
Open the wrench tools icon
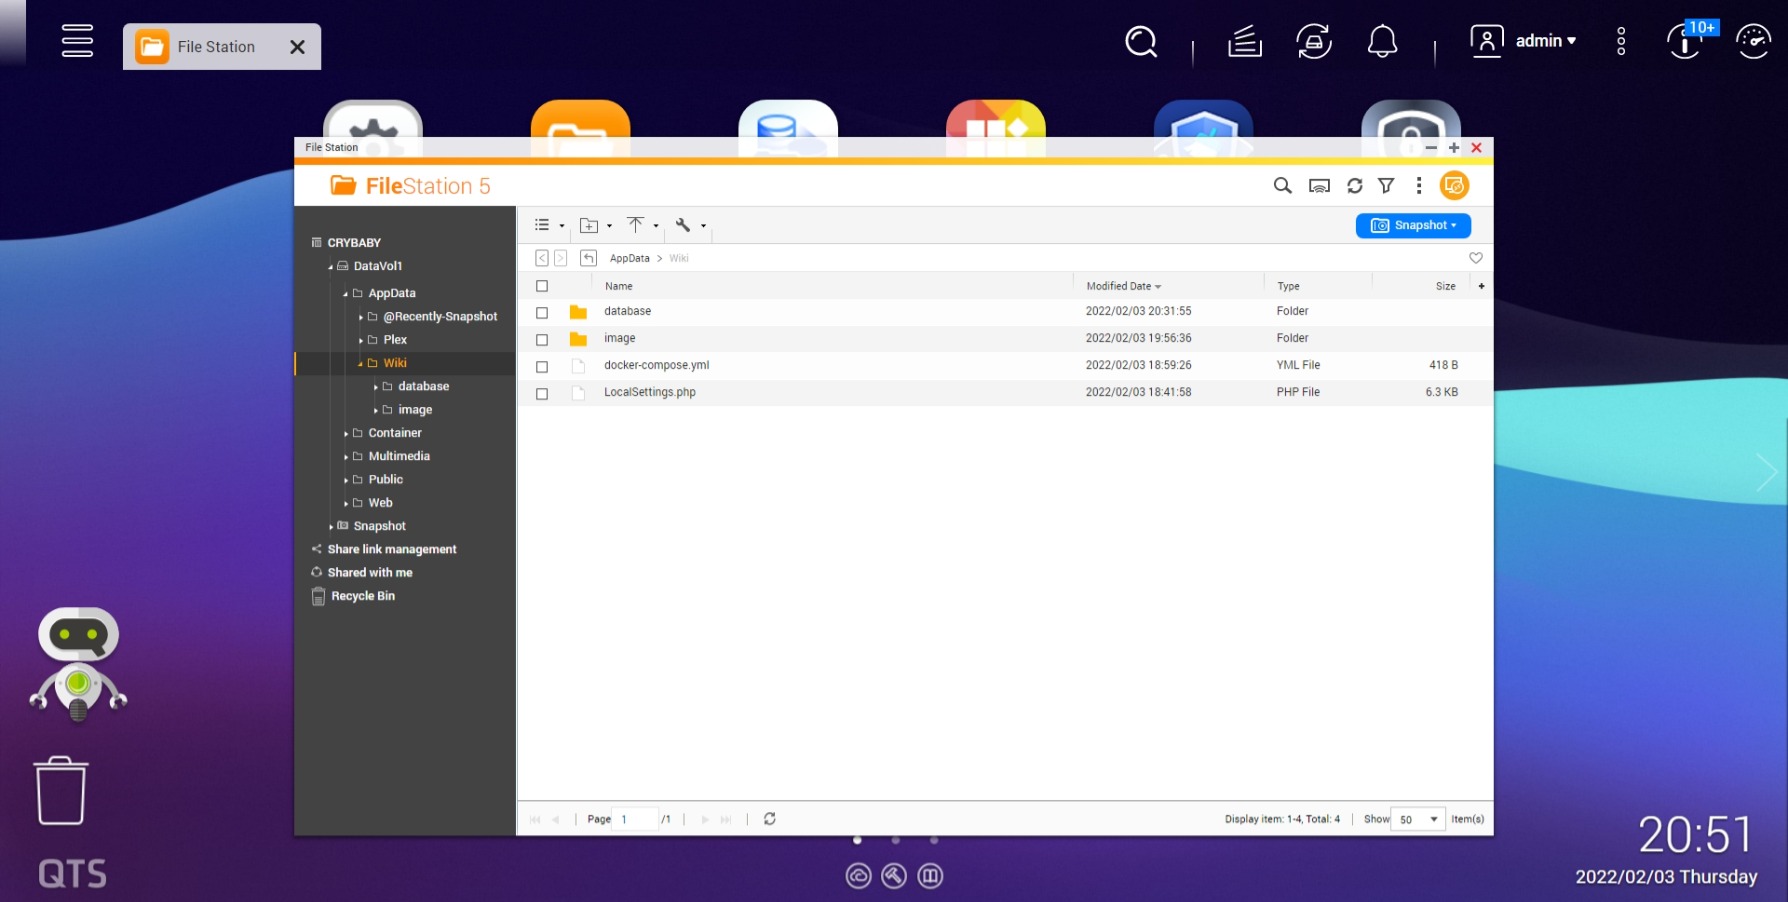coord(683,225)
